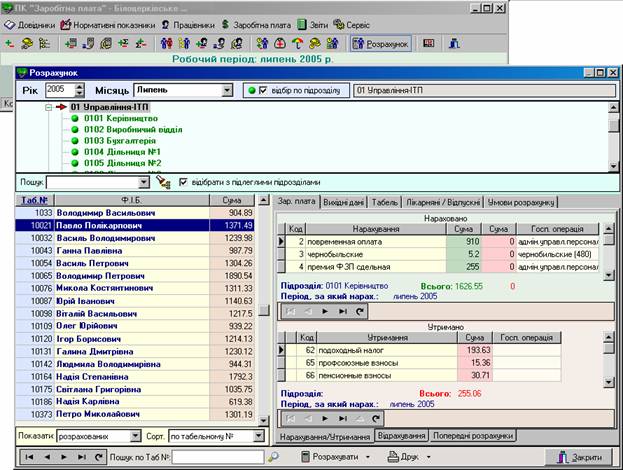Click Нараховано table scrollbar down arrow
Image resolution: width=623 pixels, height=470 pixels.
(x=608, y=275)
